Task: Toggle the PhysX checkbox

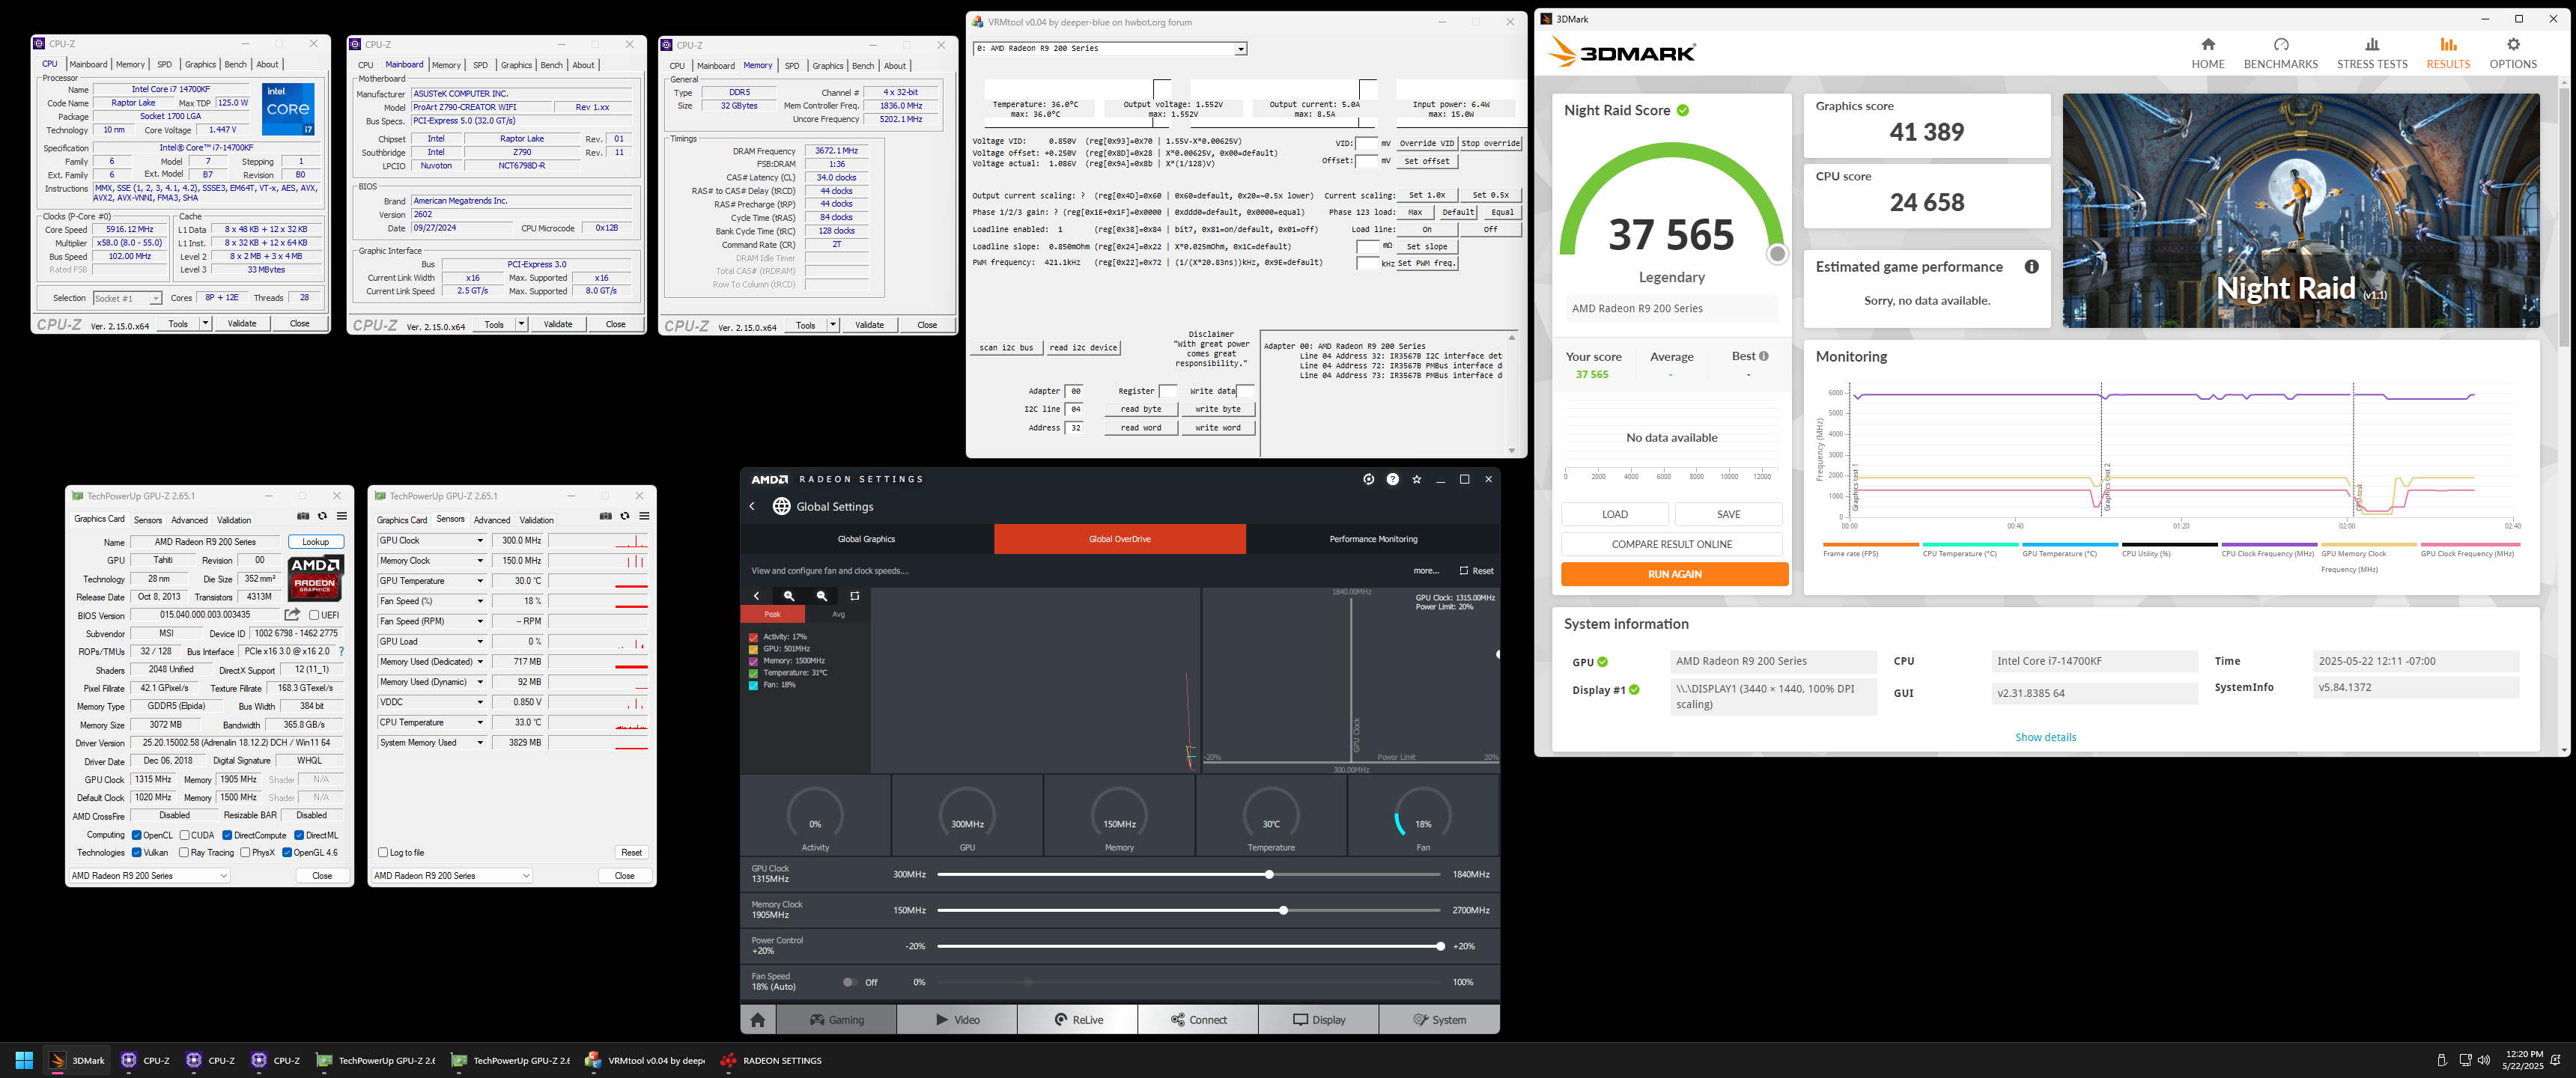Action: (x=245, y=853)
